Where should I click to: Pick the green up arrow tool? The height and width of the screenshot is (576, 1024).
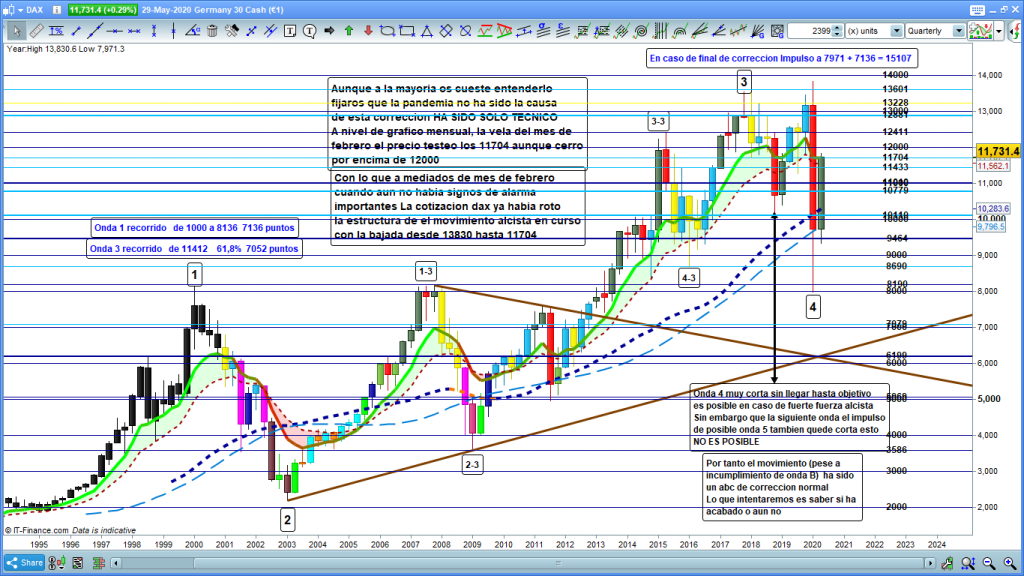point(348,31)
